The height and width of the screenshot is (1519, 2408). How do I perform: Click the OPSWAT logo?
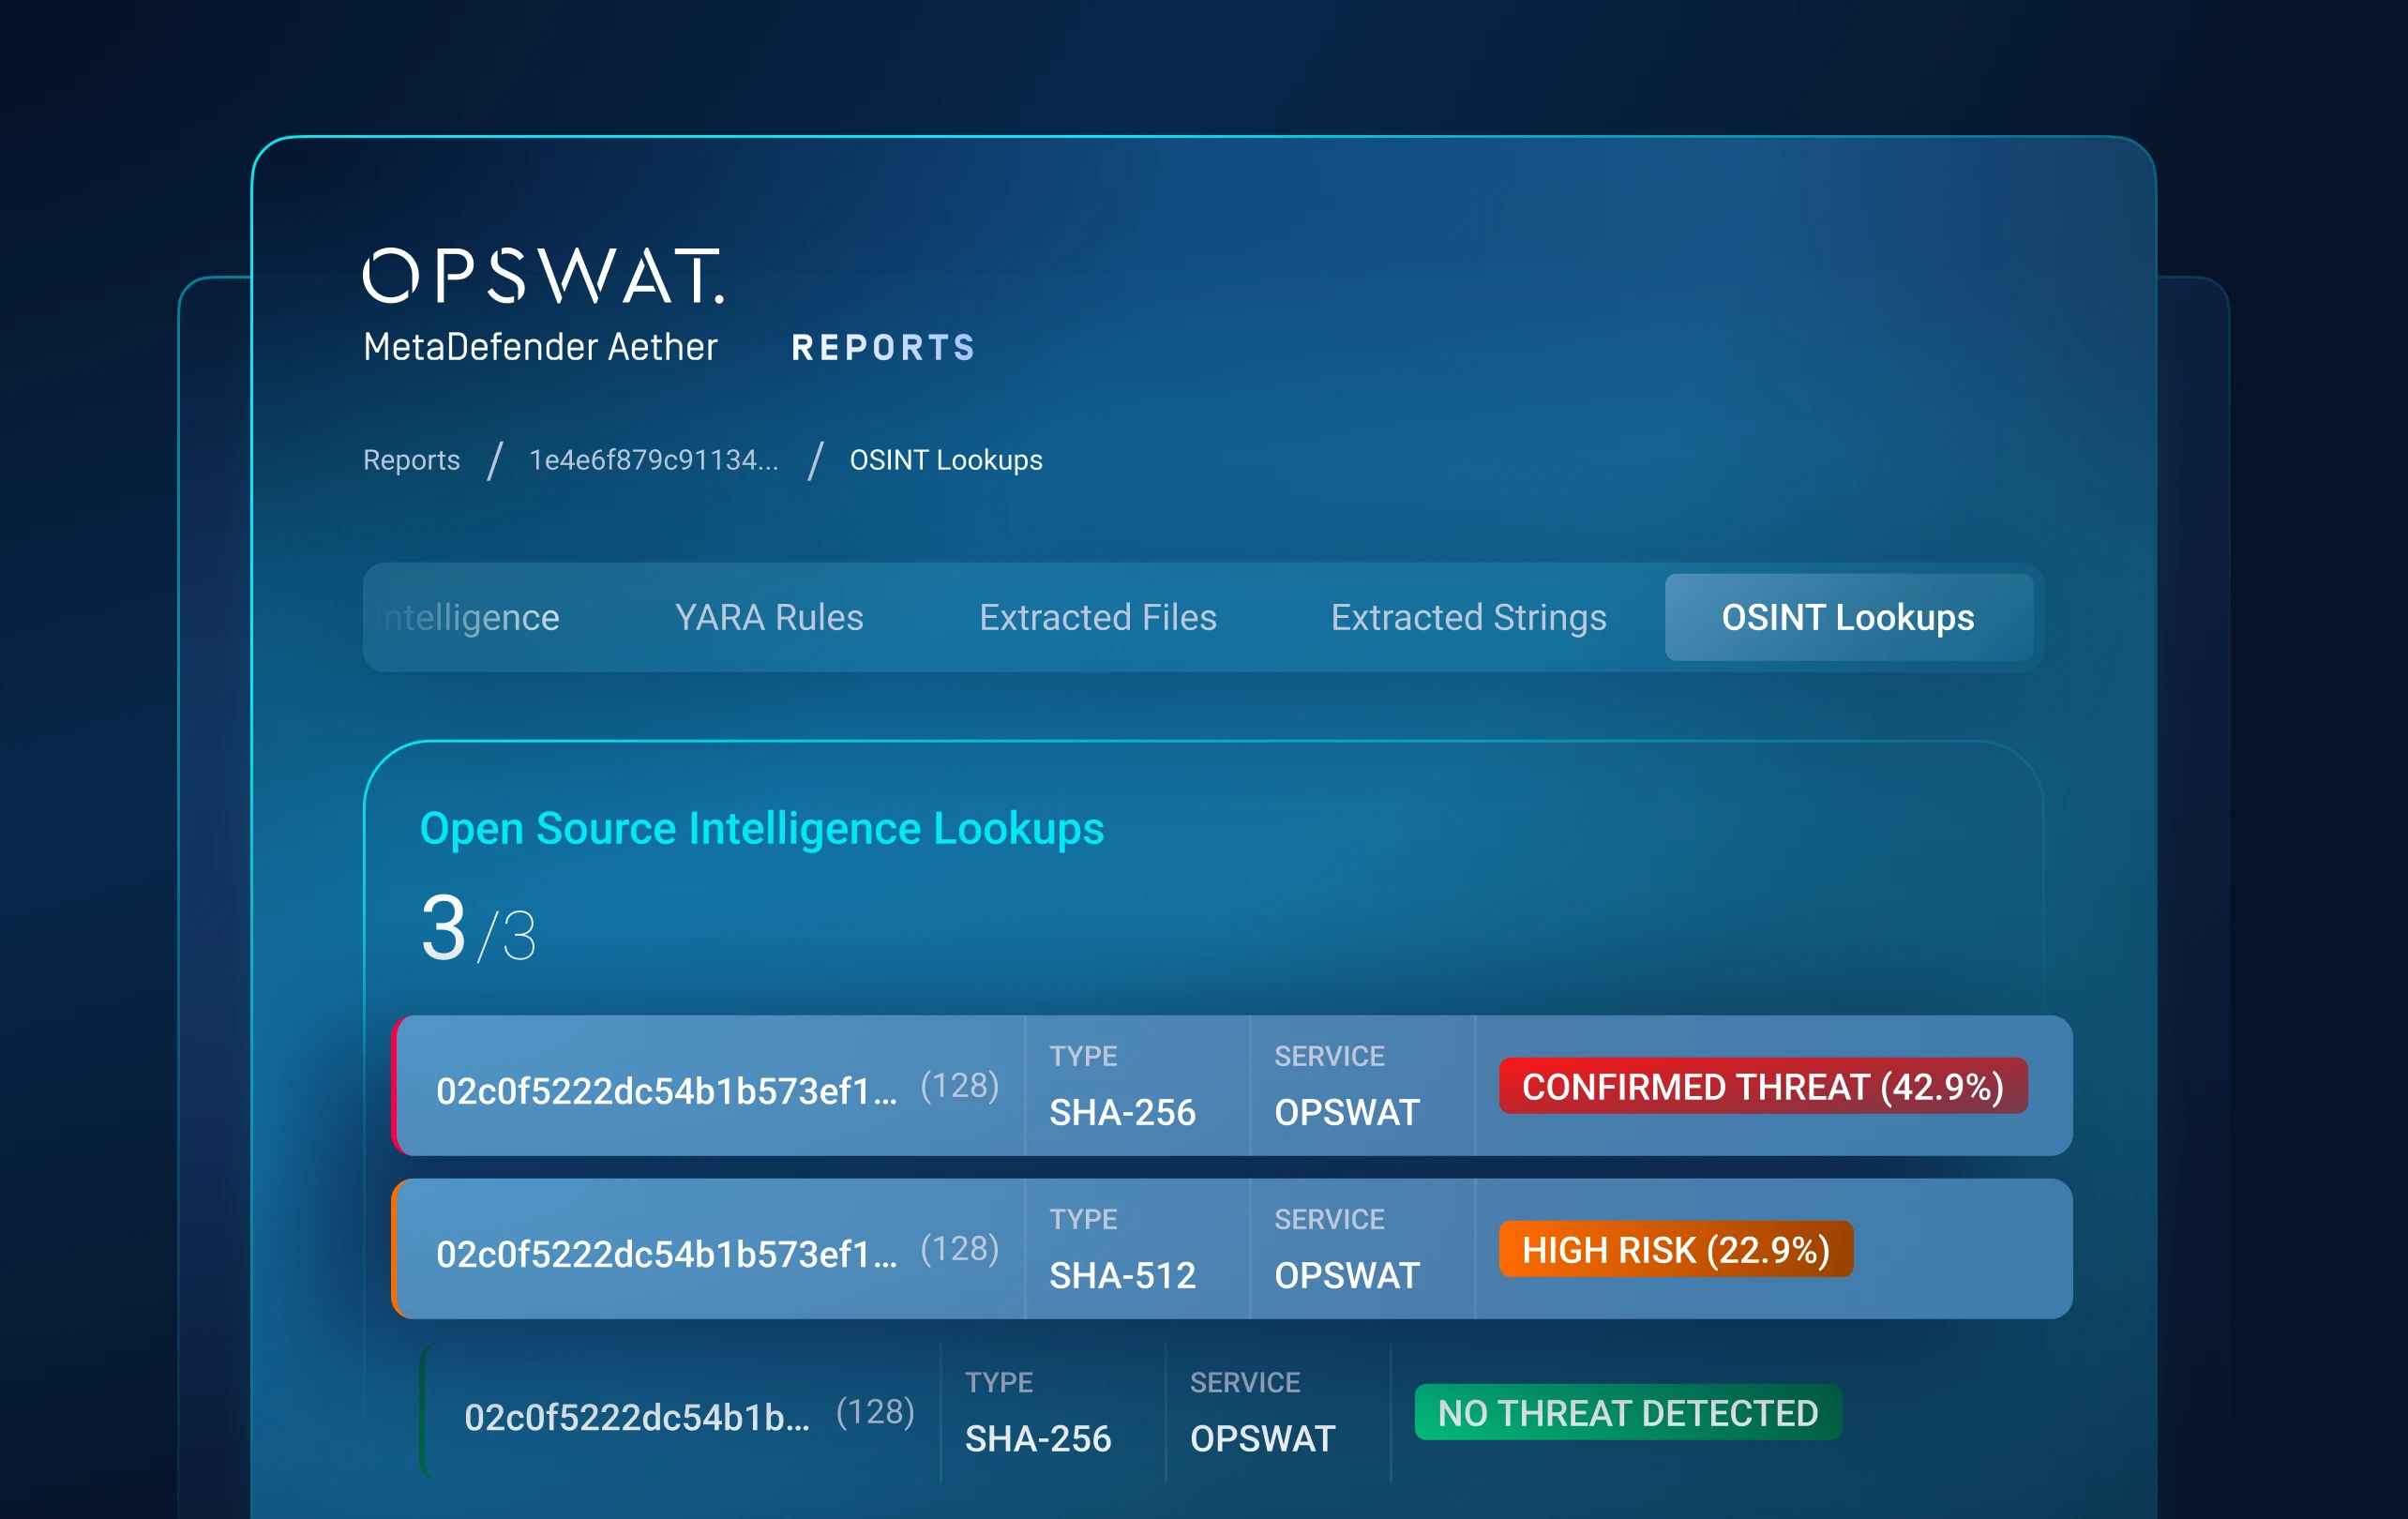point(542,275)
